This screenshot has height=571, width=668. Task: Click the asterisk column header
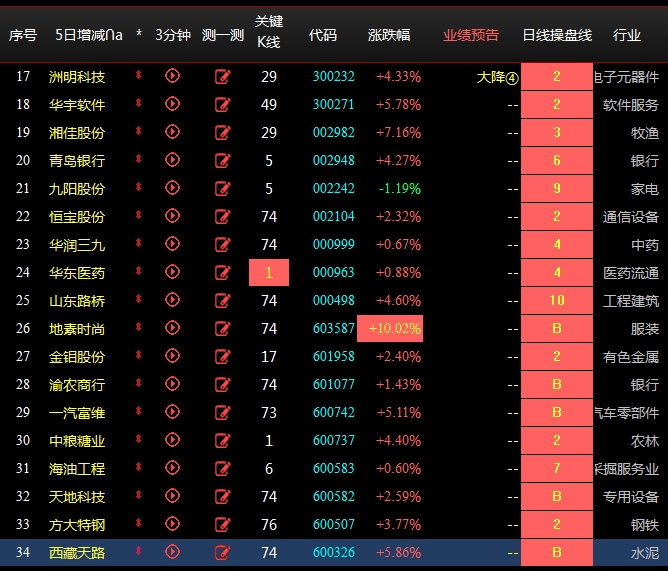[139, 33]
